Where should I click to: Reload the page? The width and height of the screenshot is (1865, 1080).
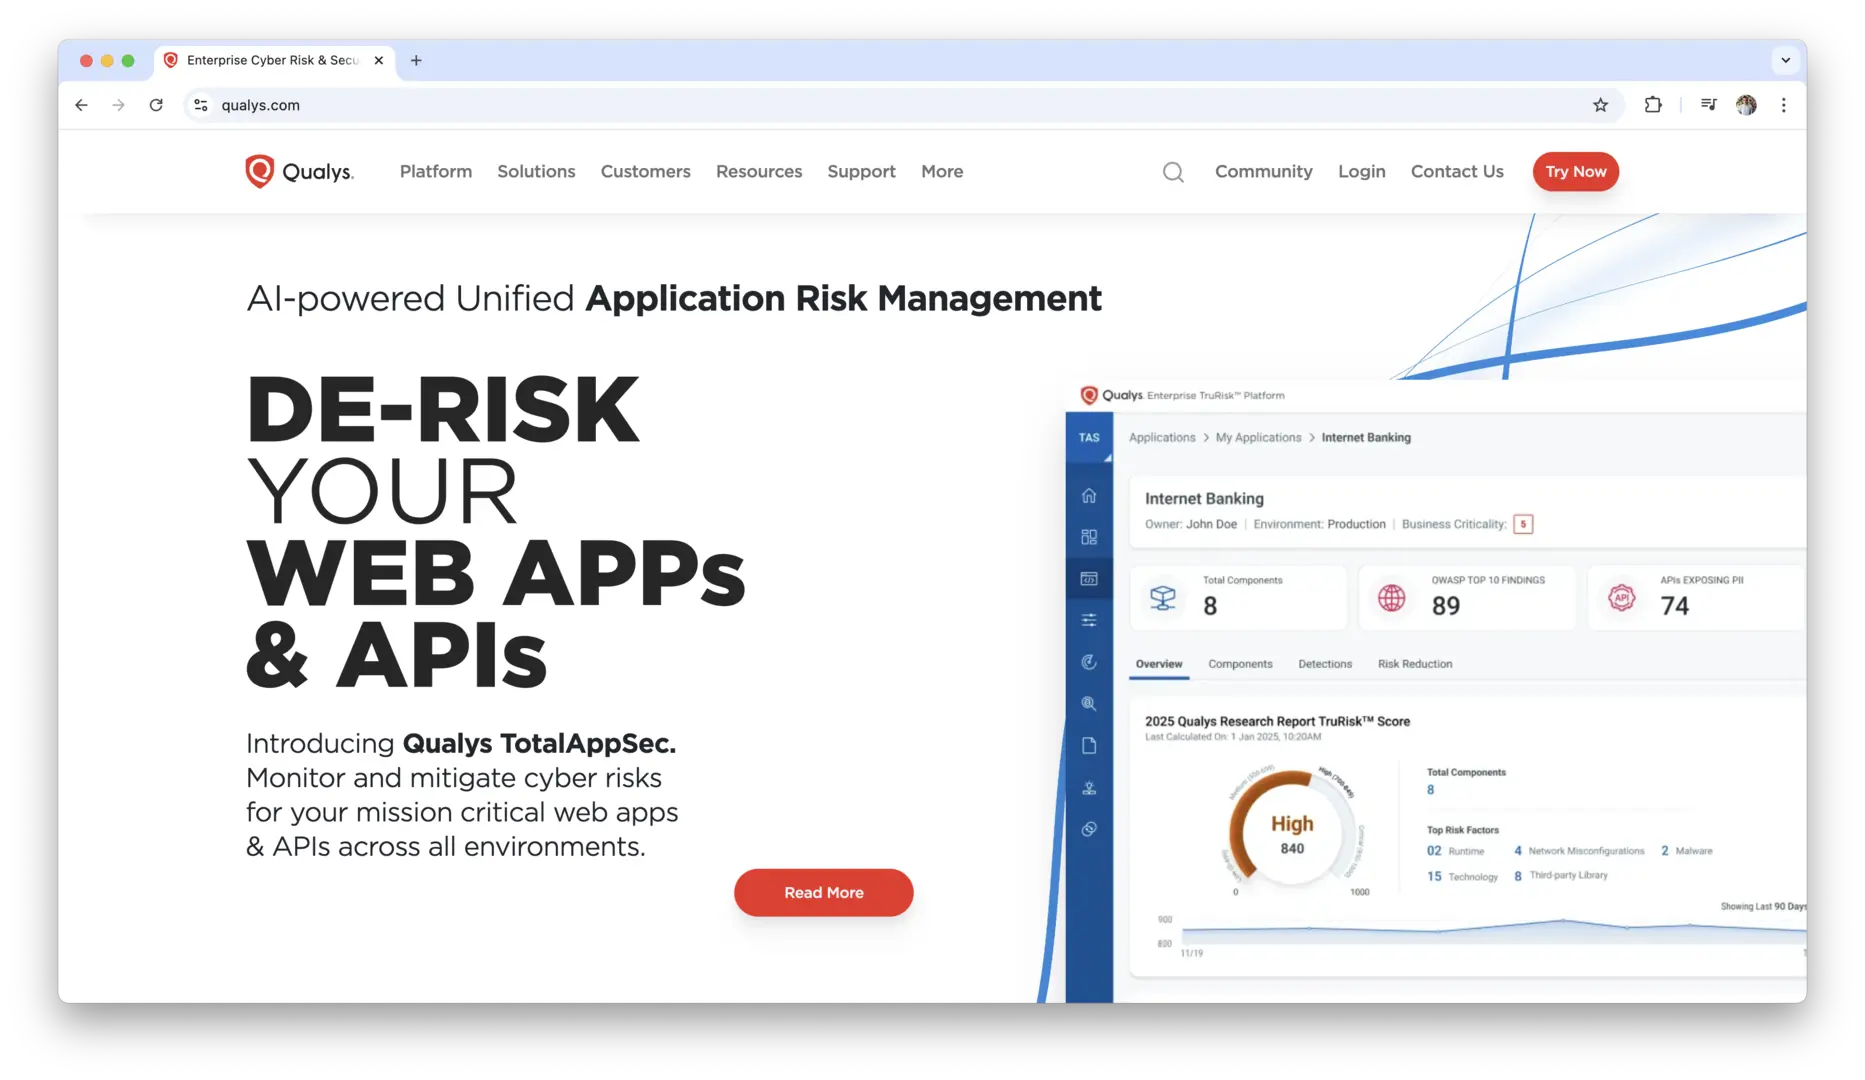(x=156, y=105)
